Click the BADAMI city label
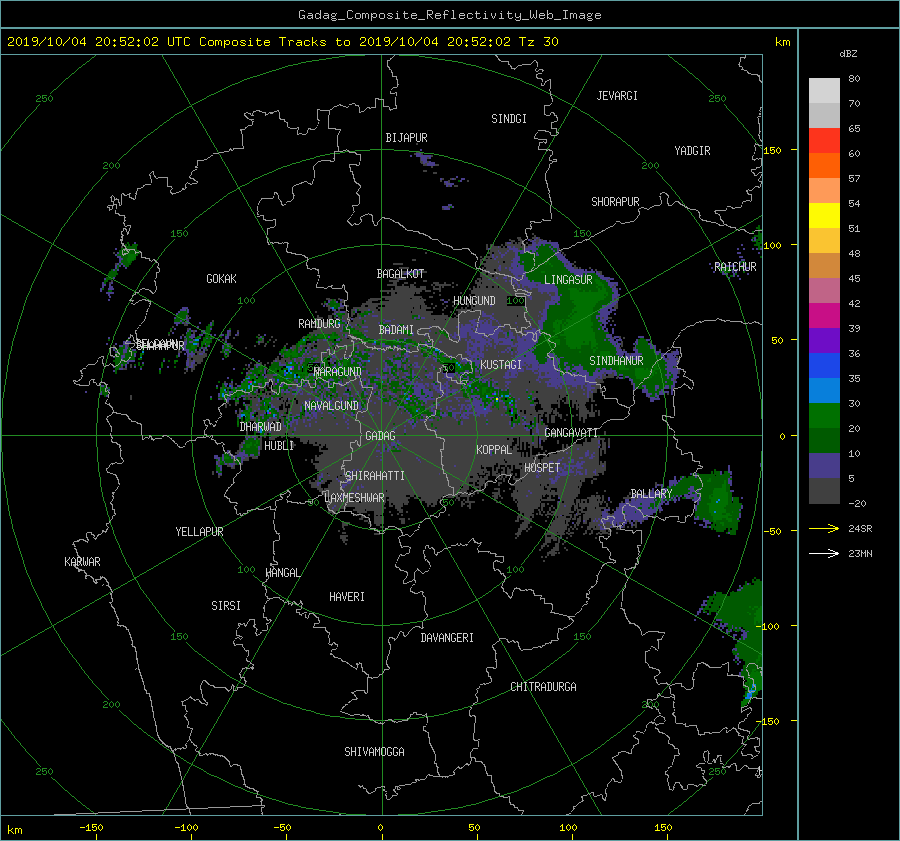 [396, 330]
